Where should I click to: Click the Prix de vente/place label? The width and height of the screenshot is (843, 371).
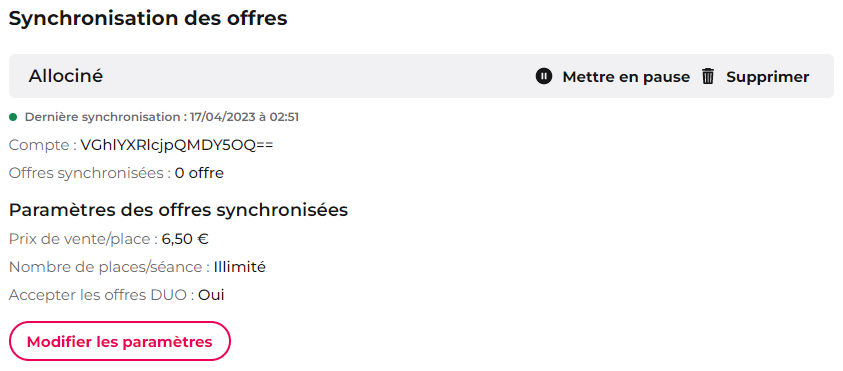(x=83, y=239)
